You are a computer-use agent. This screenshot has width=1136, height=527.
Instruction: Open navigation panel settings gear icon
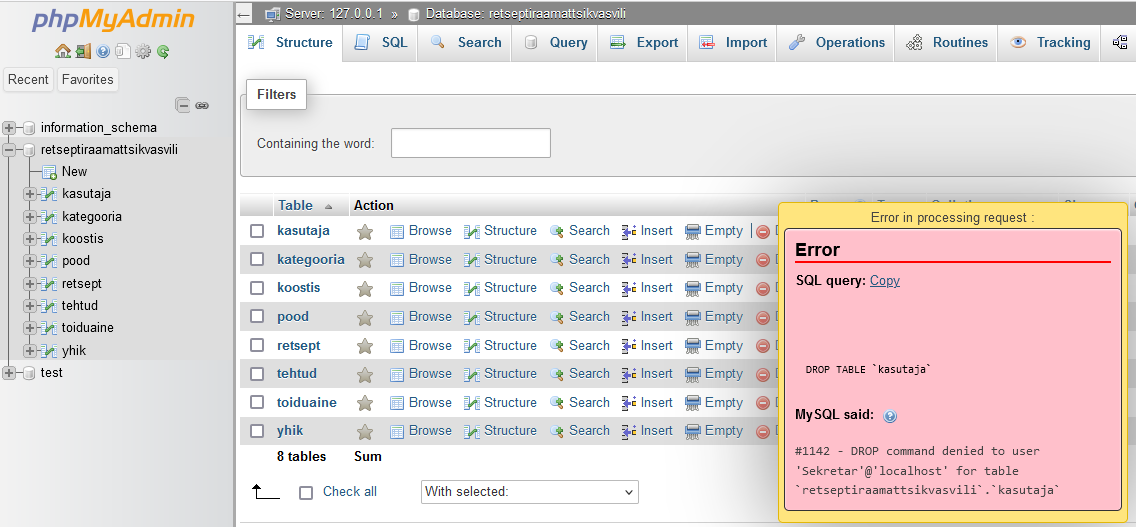(143, 51)
